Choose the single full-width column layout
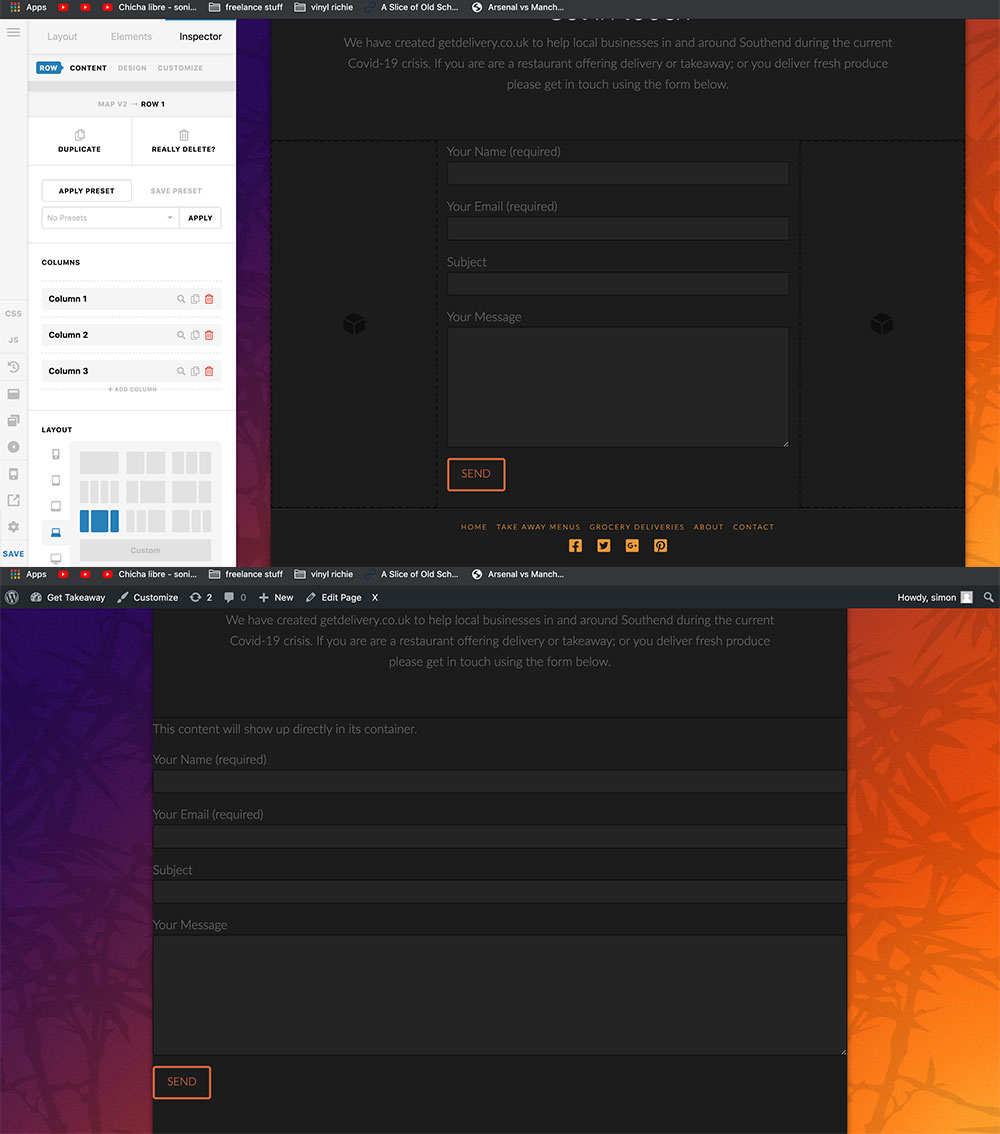The image size is (1000, 1134). tap(99, 463)
